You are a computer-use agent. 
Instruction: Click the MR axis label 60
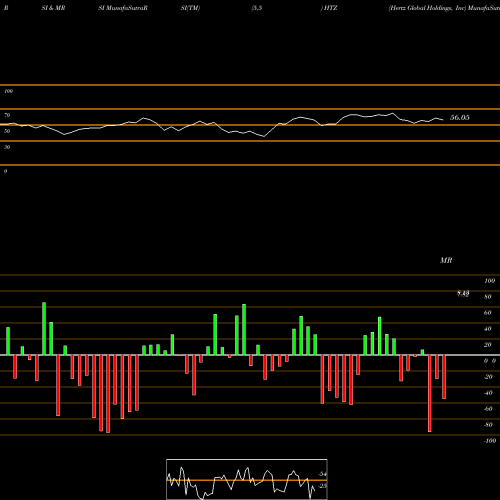[x=488, y=313]
